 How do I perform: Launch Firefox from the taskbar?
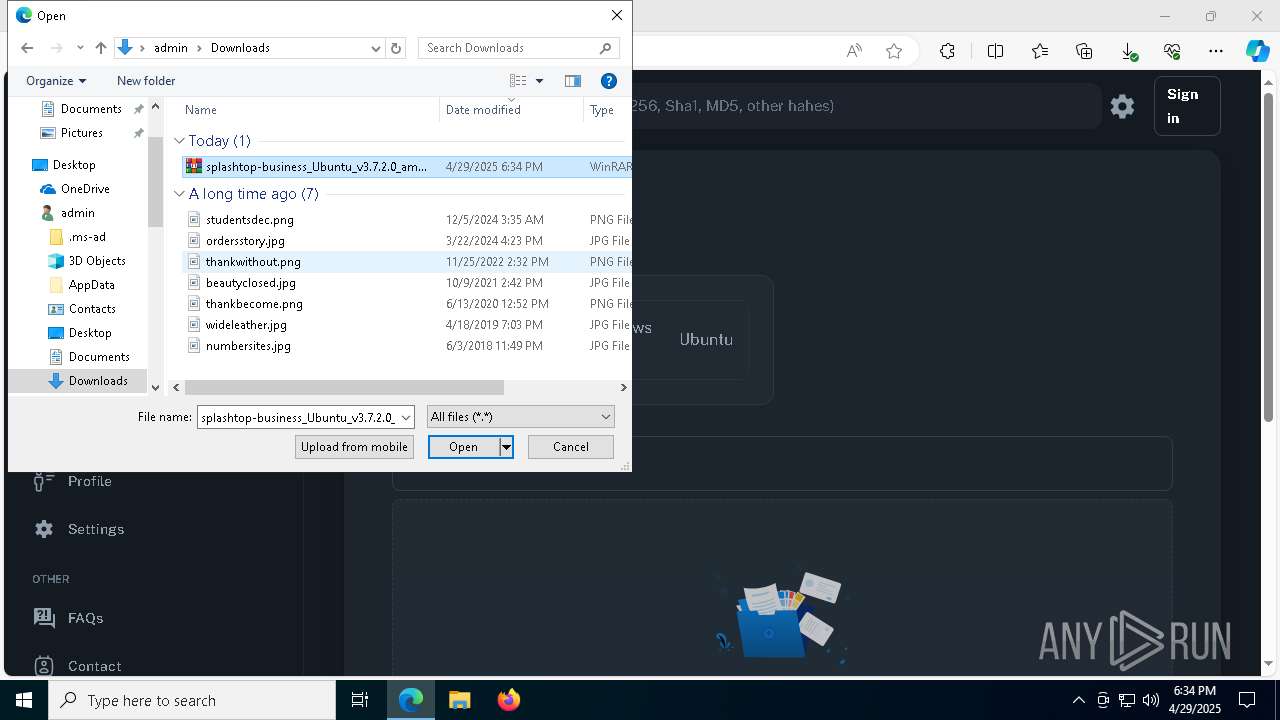(x=509, y=700)
